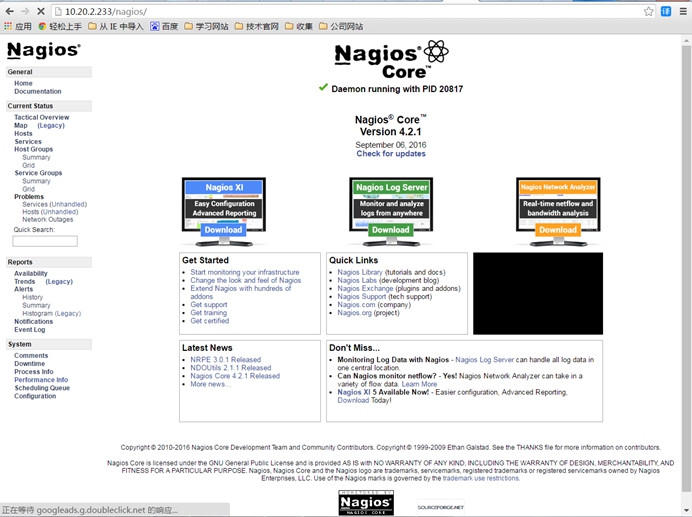
Task: Open Hosts (Unhandled) problems
Action: [x=50, y=212]
